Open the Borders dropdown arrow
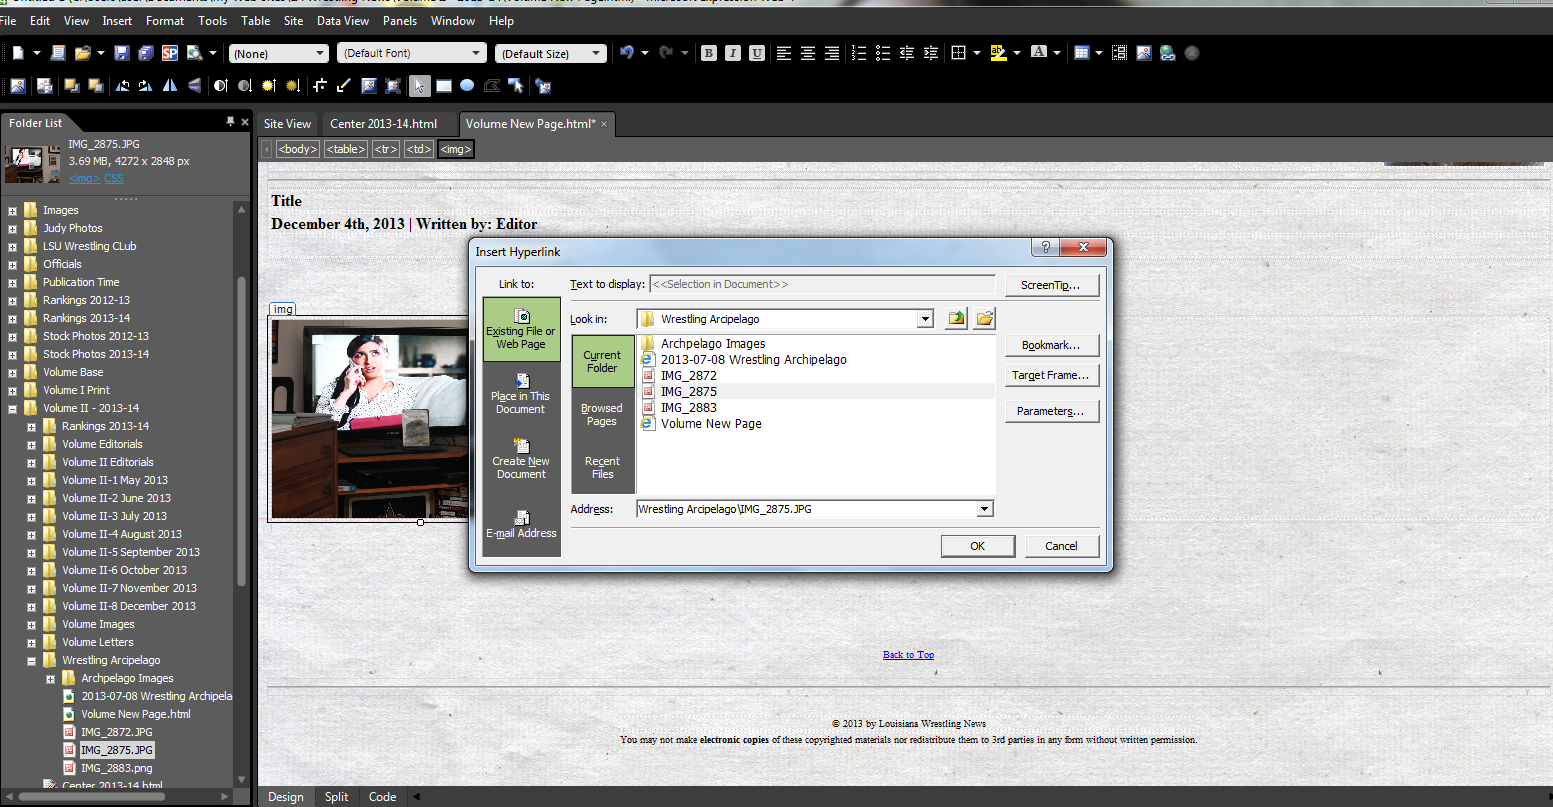1553x807 pixels. coord(976,53)
